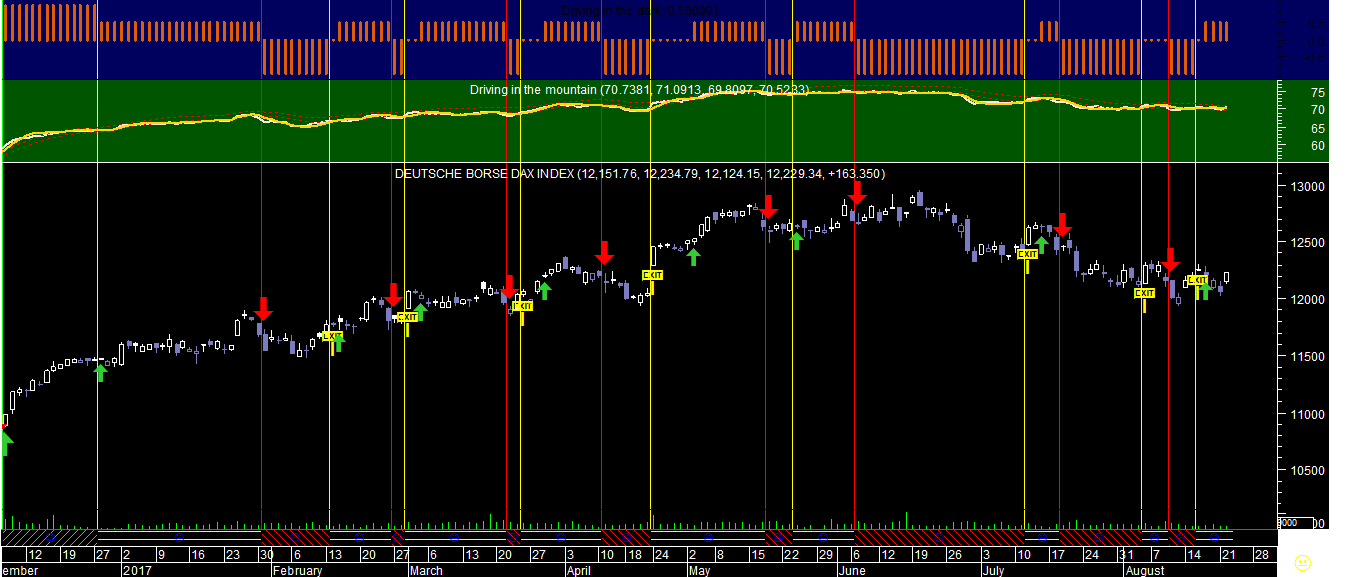Click the EXIT marker in early August
Screen dimensions: 1352x577
click(x=1144, y=293)
